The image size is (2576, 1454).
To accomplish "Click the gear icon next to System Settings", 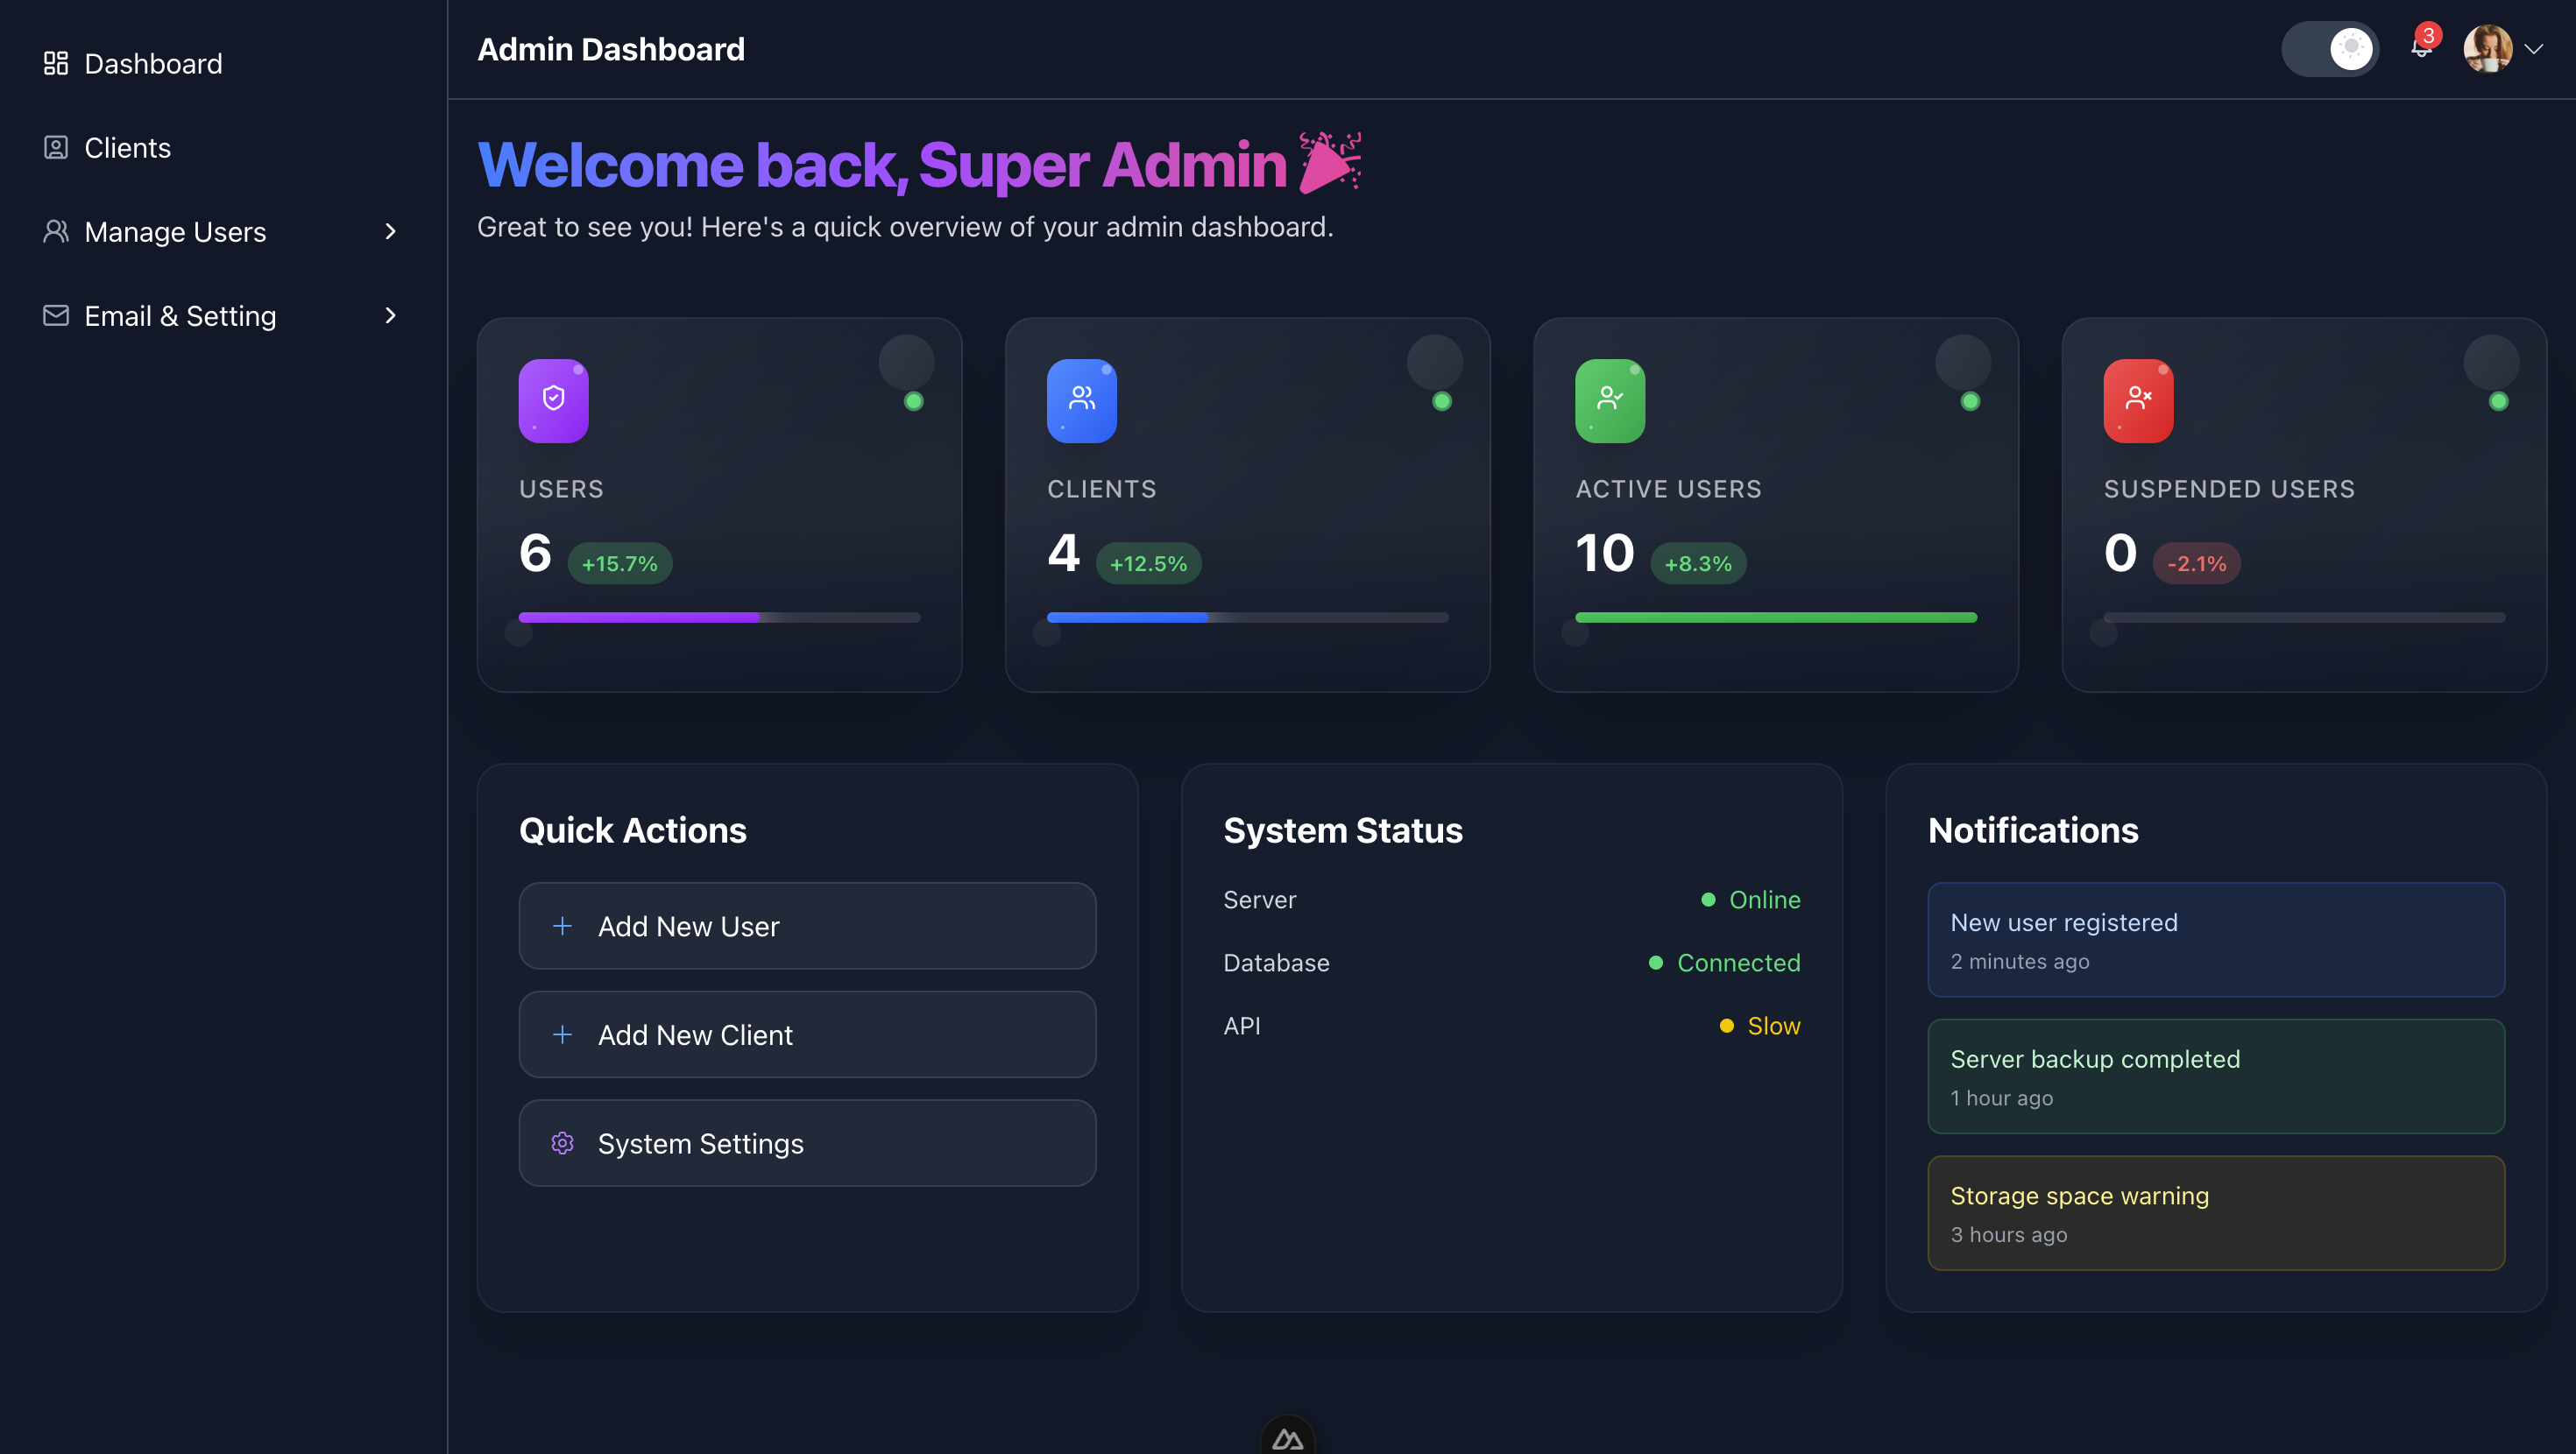I will tap(563, 1143).
